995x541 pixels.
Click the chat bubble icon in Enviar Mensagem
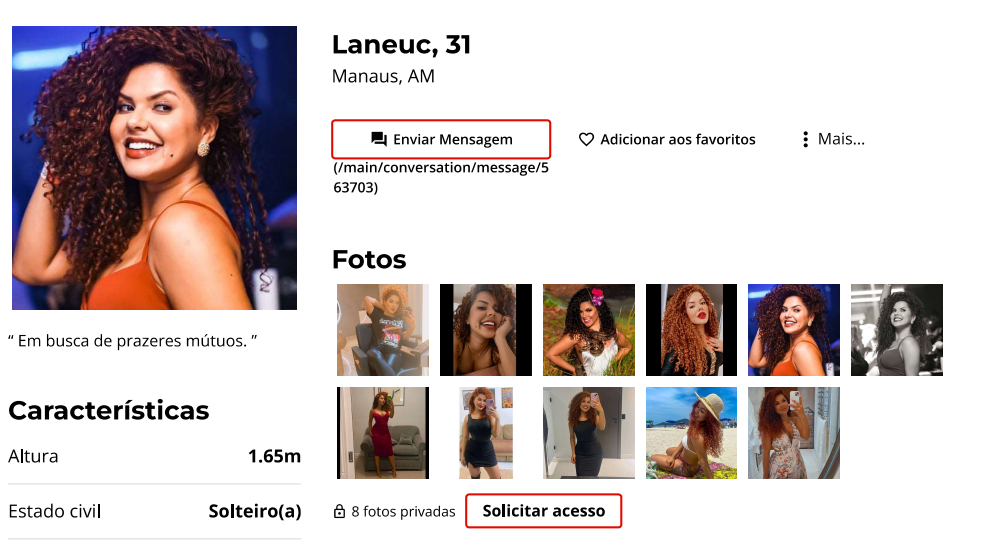379,139
